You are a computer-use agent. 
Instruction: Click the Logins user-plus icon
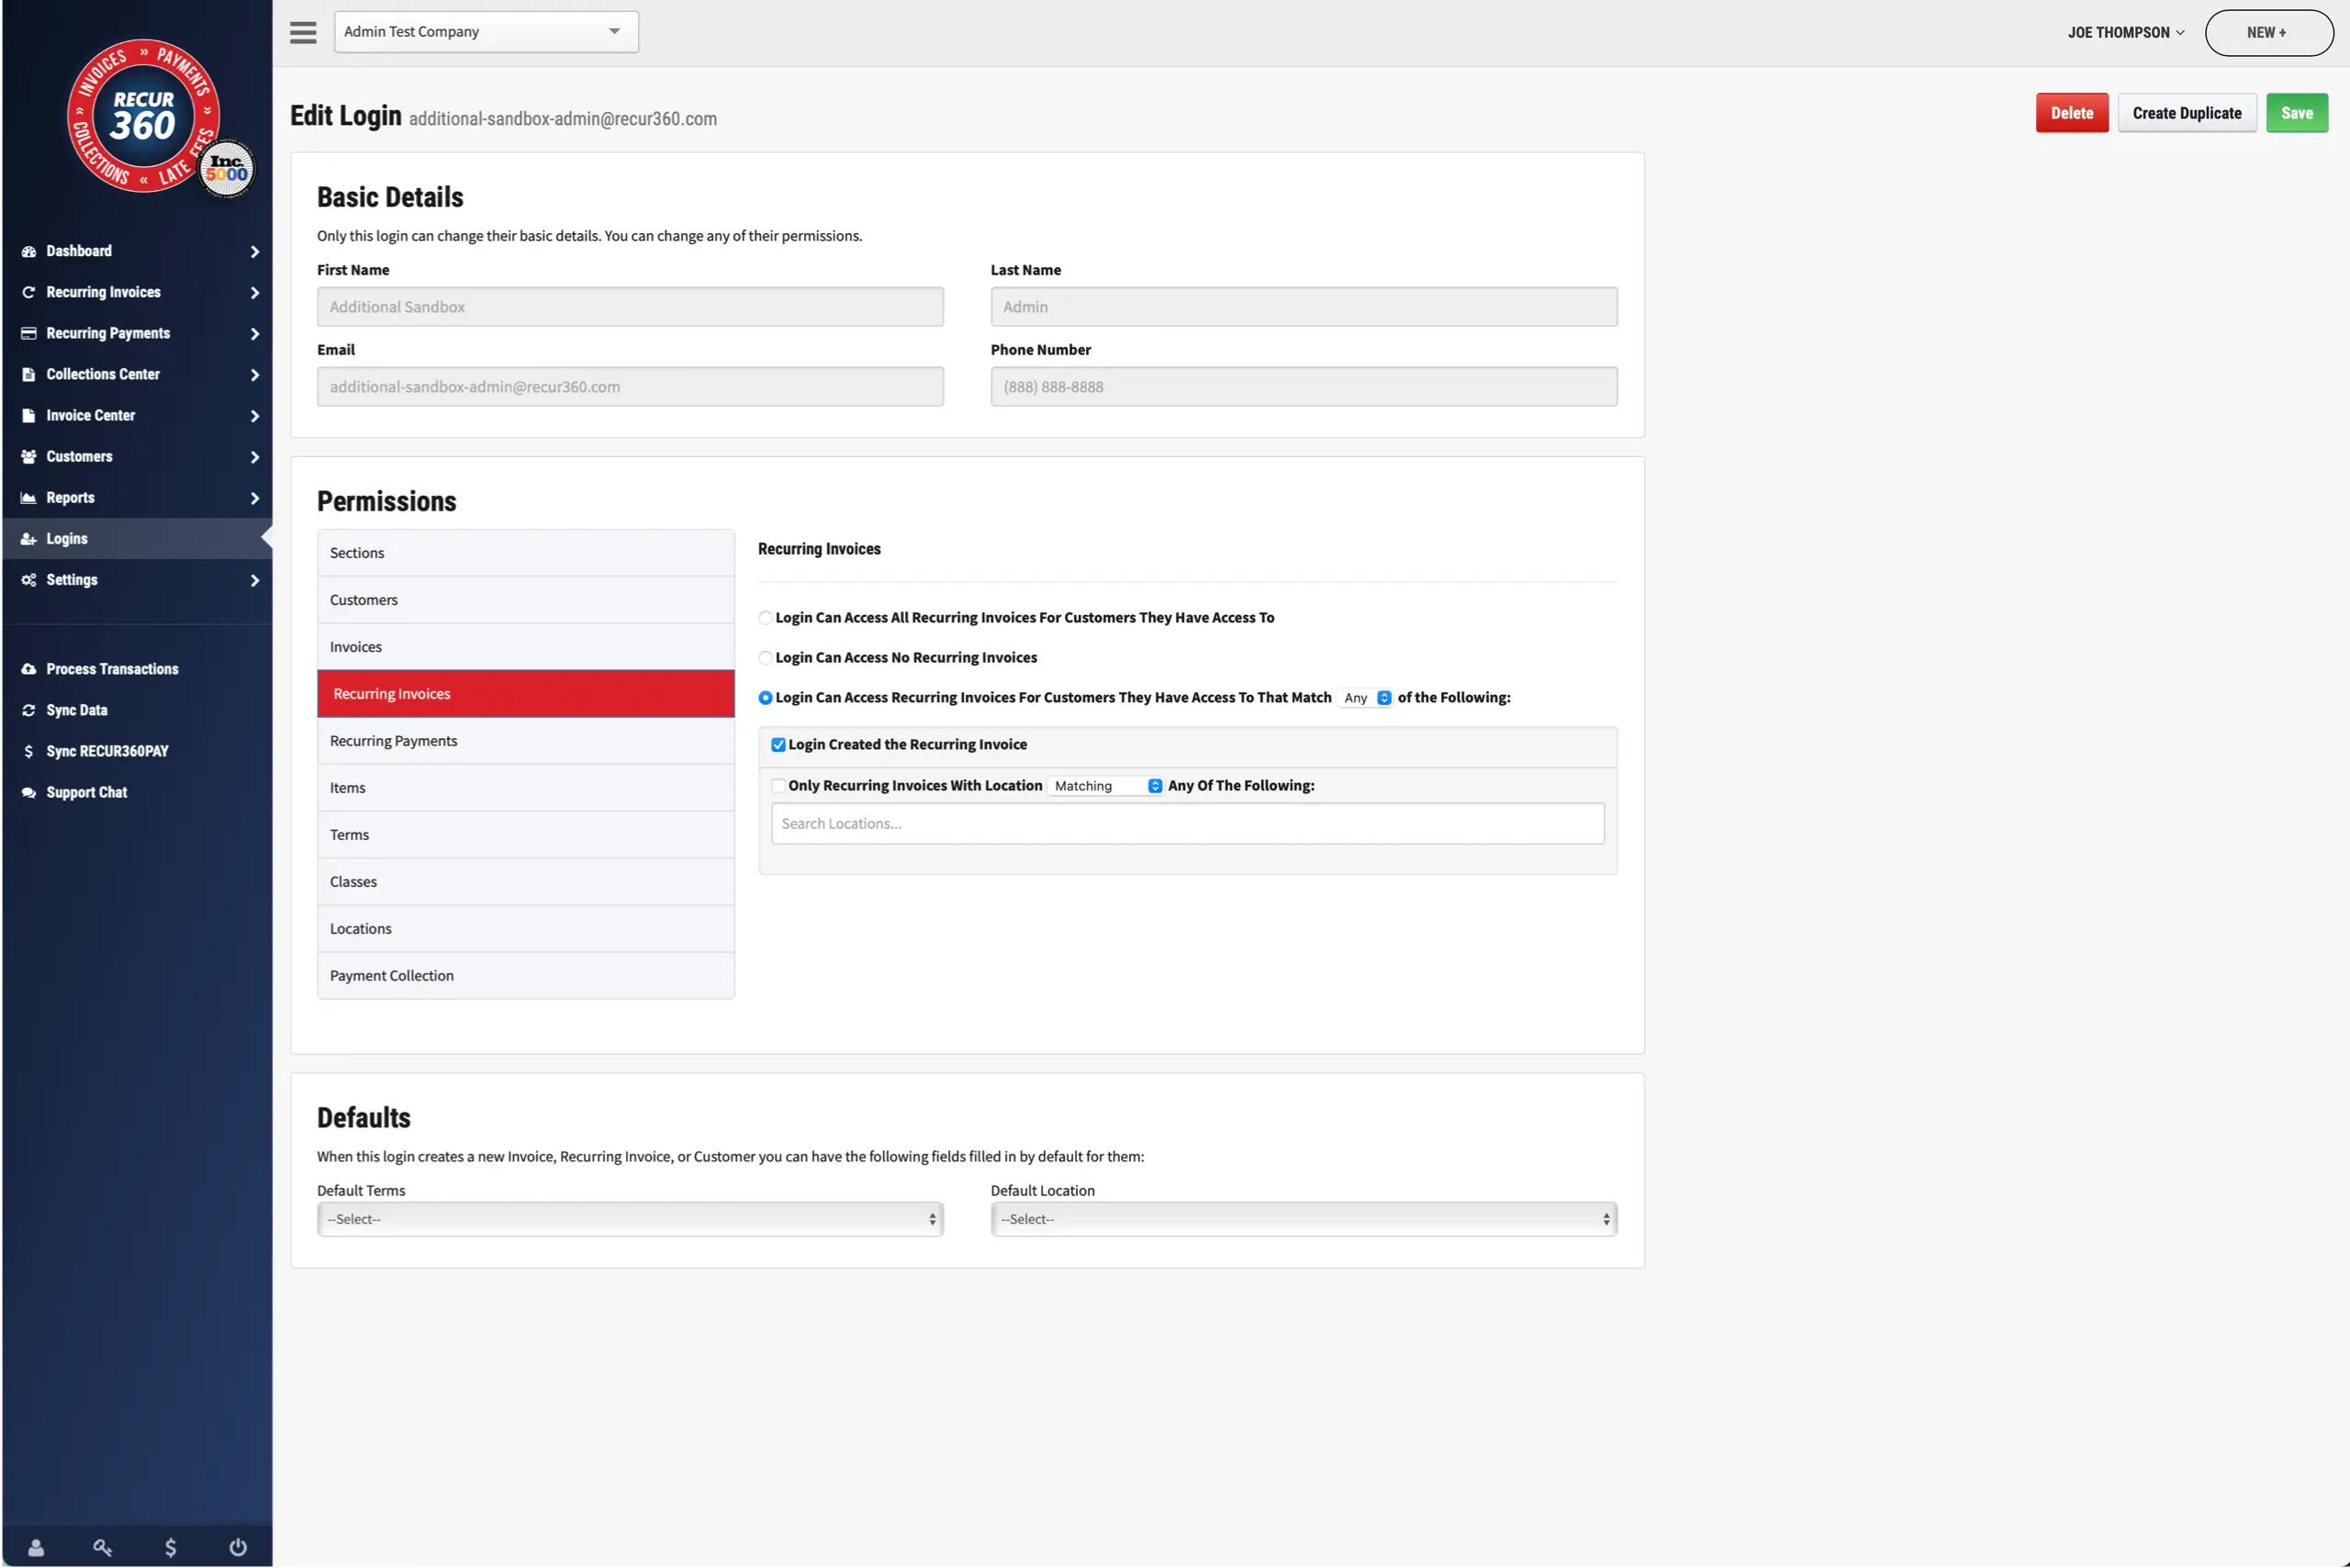click(x=28, y=538)
